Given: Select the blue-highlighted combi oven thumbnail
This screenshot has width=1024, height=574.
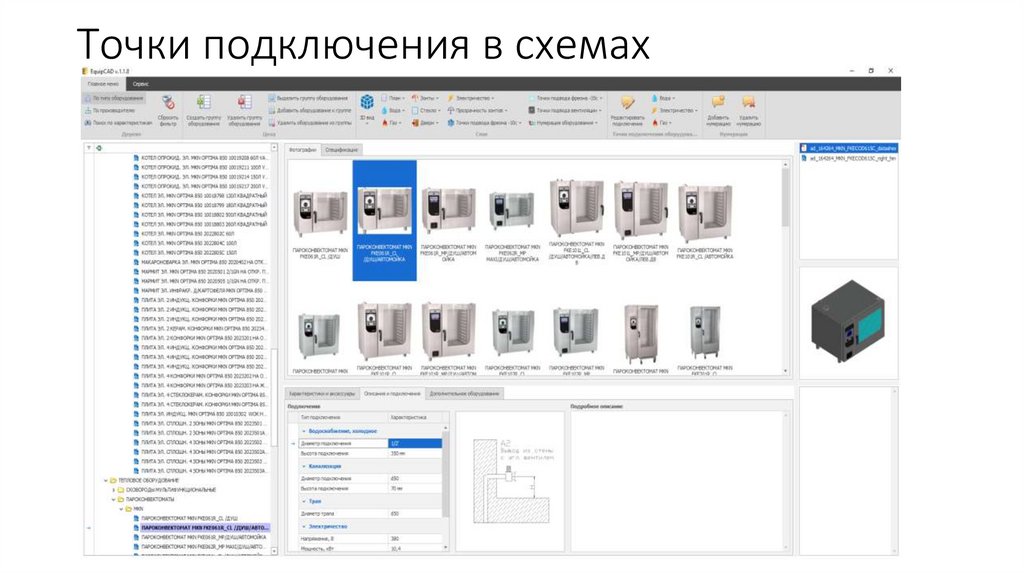Looking at the screenshot, I should (385, 221).
